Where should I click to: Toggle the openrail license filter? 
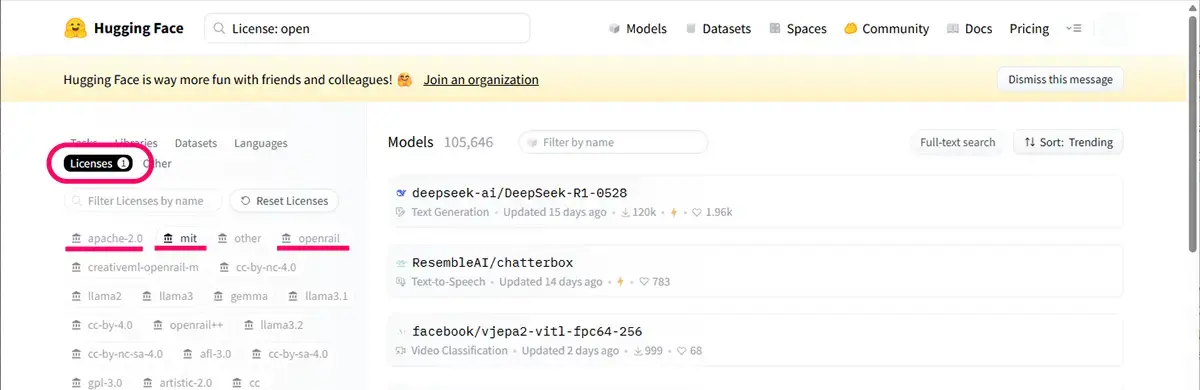tap(312, 238)
